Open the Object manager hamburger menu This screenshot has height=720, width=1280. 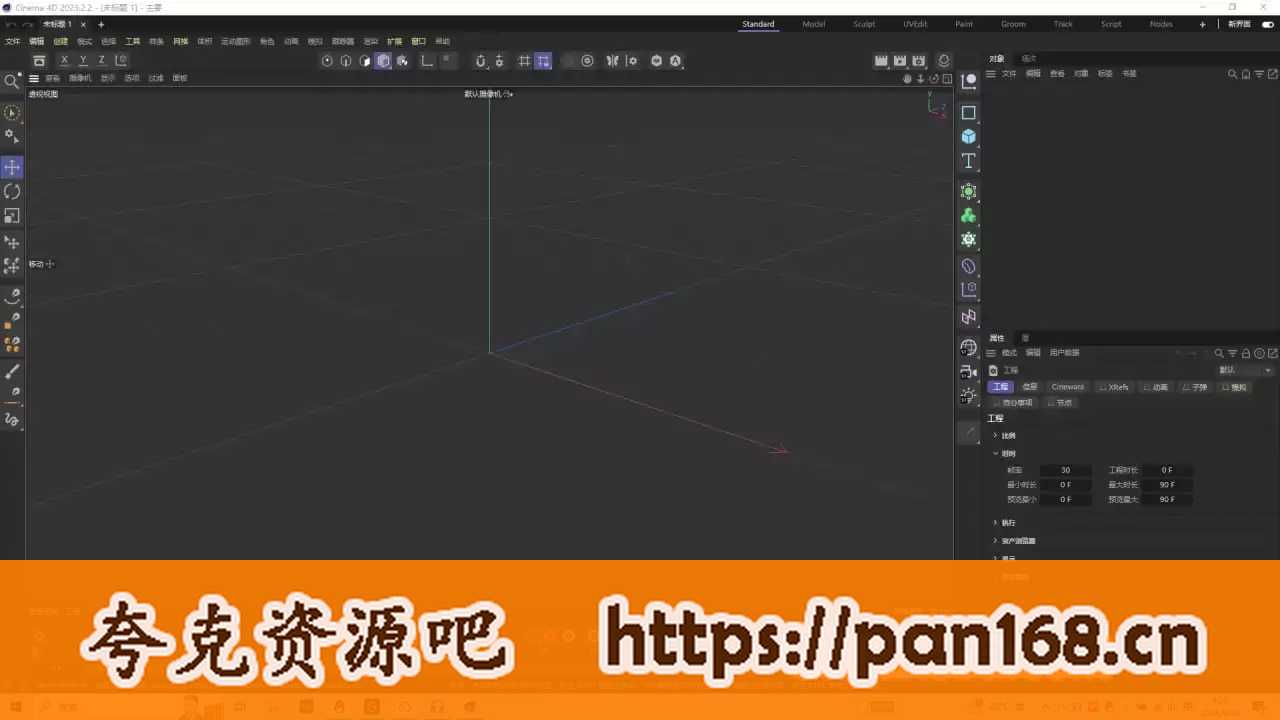(x=991, y=74)
